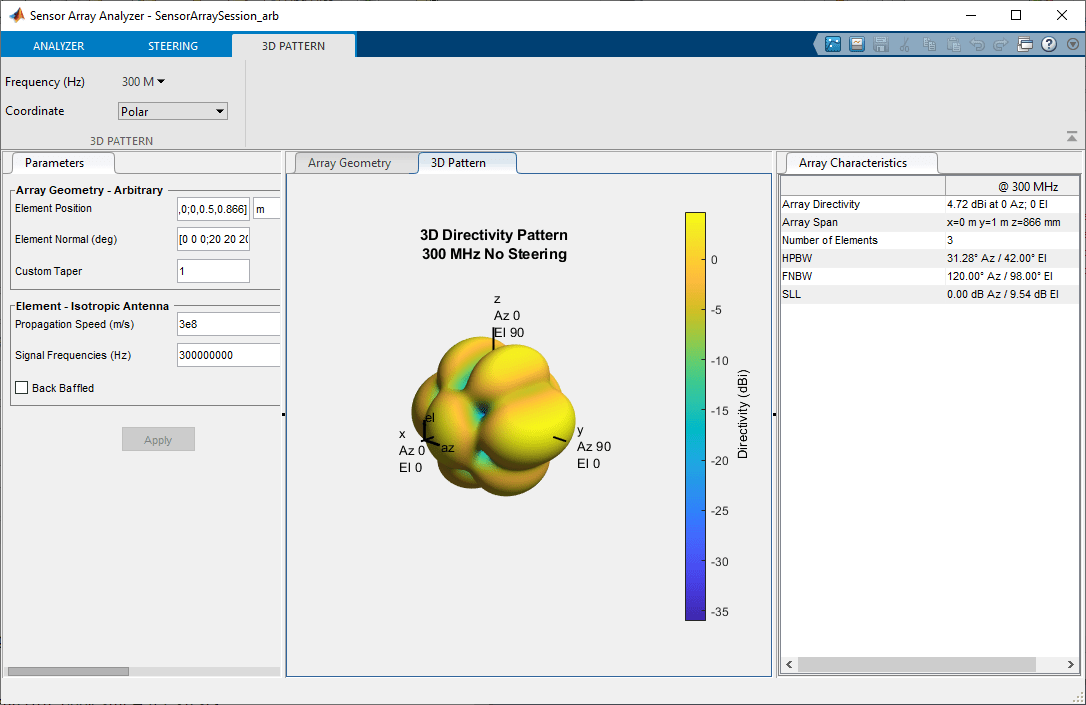Viewport: 1086px width, 705px height.
Task: Click the Save icon in quick access bar
Action: pos(881,45)
